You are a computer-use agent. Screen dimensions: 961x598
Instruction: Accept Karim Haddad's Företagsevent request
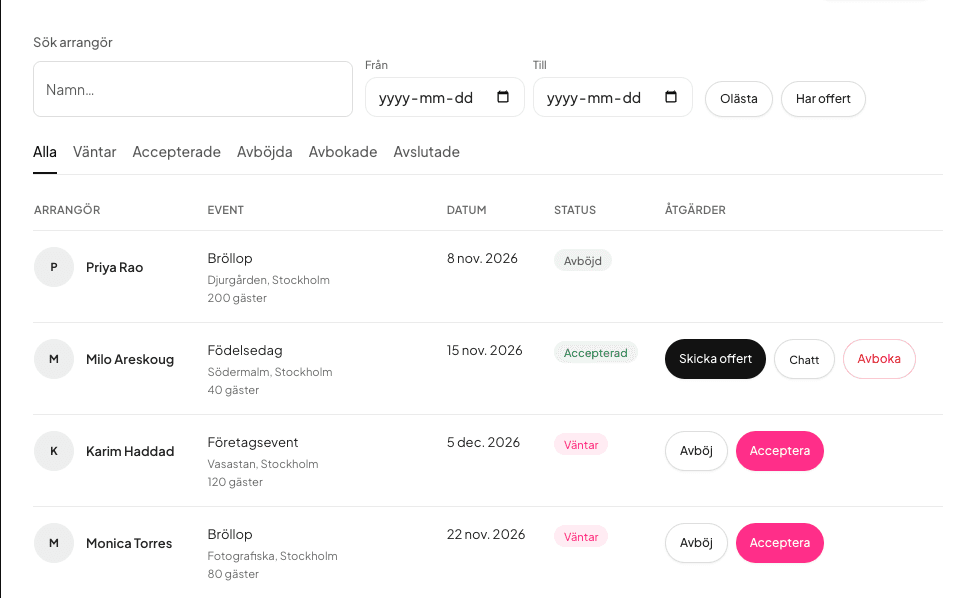click(x=780, y=451)
